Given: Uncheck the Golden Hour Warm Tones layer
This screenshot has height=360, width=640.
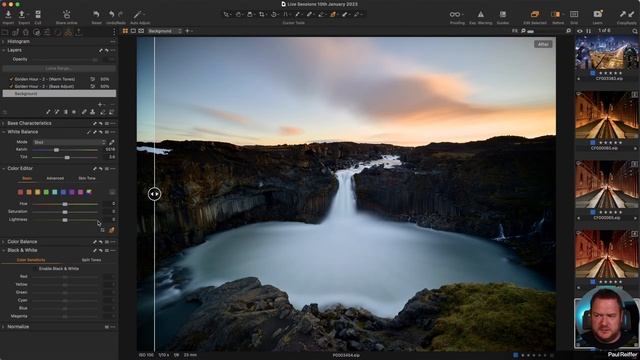Looking at the screenshot, I should [11, 79].
